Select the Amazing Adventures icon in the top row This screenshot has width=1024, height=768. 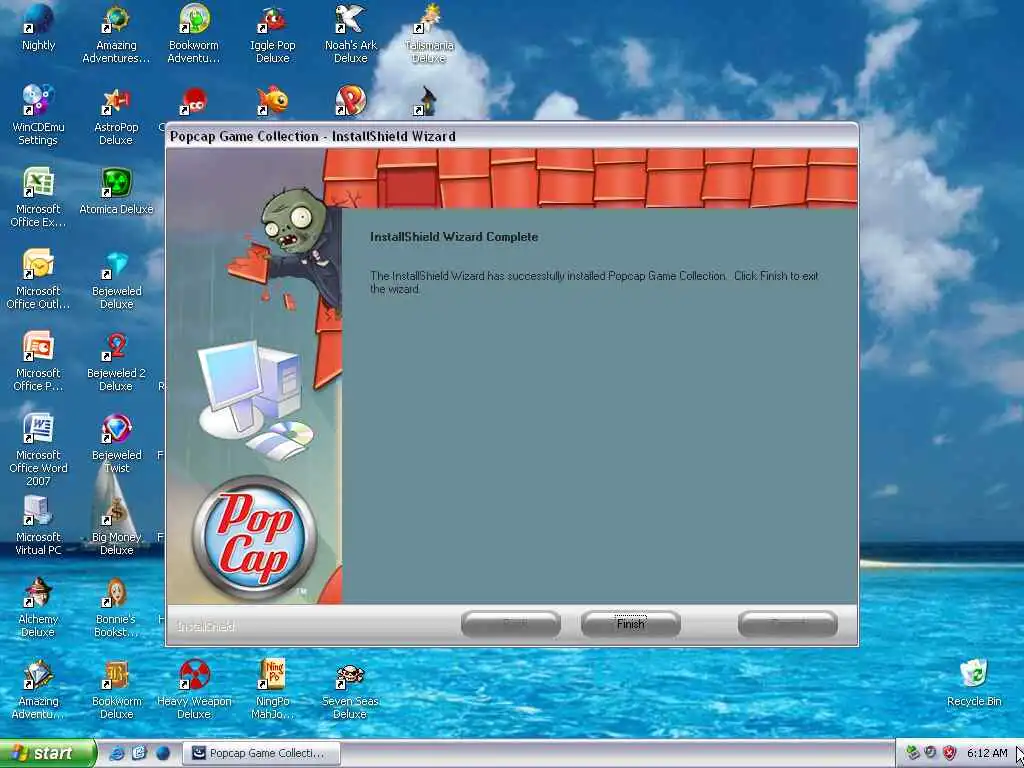116,34
